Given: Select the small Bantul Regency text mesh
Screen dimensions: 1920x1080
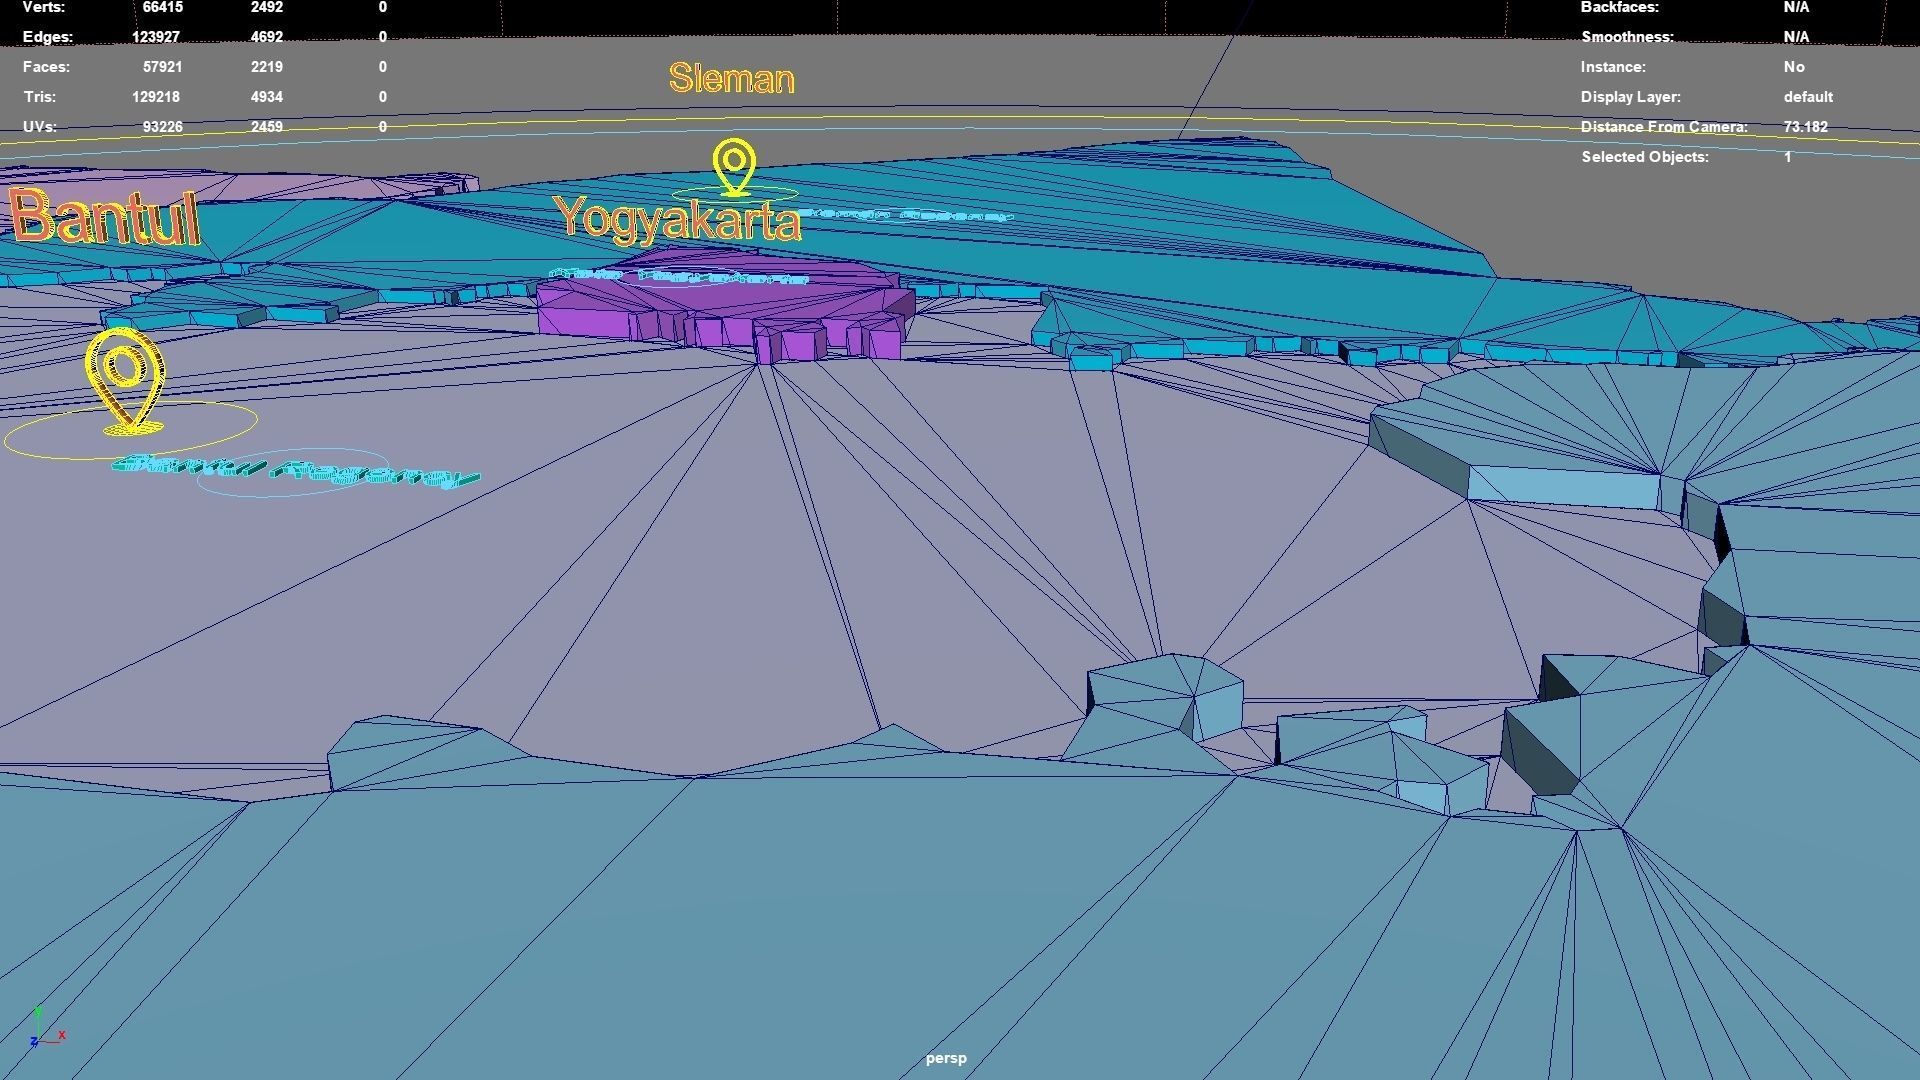Looking at the screenshot, I should coord(296,471).
